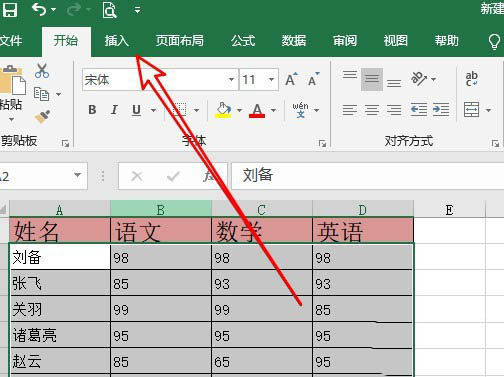
Task: Click the Save icon in quick access toolbar
Action: (10, 9)
